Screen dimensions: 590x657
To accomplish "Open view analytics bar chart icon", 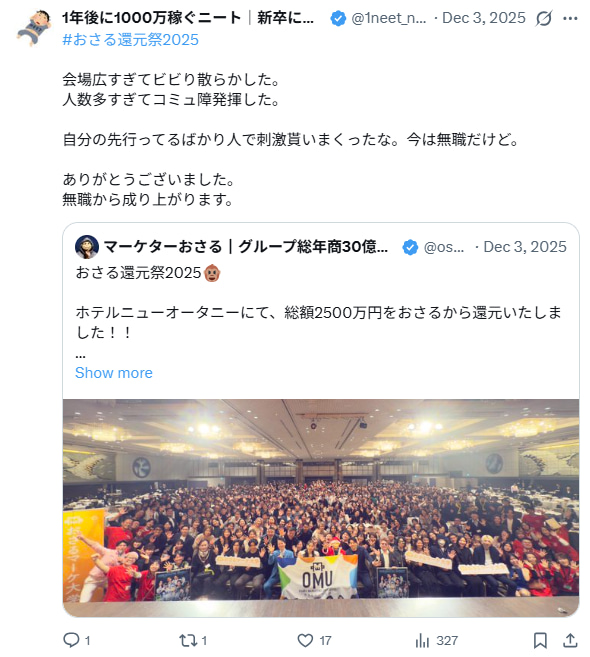I will (x=422, y=640).
